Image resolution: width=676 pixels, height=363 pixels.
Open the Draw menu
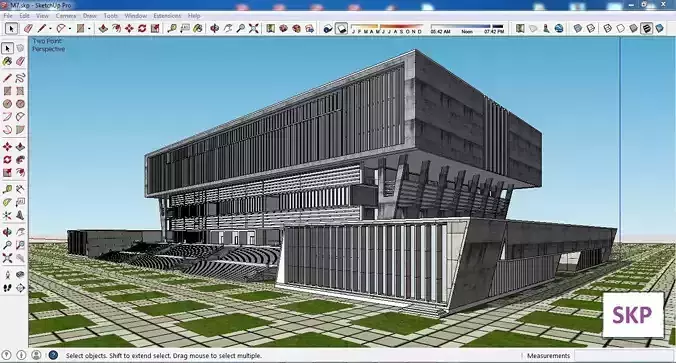click(89, 16)
